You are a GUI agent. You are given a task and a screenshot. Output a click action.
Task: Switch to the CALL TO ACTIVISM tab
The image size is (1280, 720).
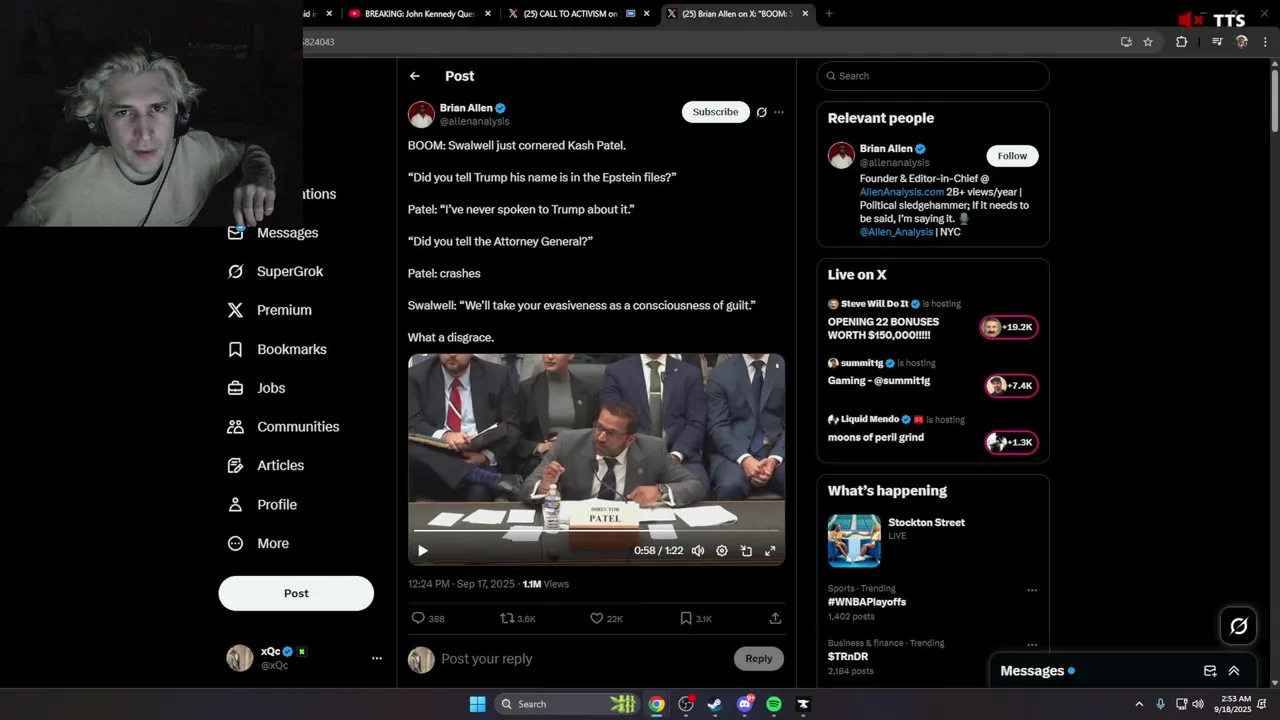point(571,14)
